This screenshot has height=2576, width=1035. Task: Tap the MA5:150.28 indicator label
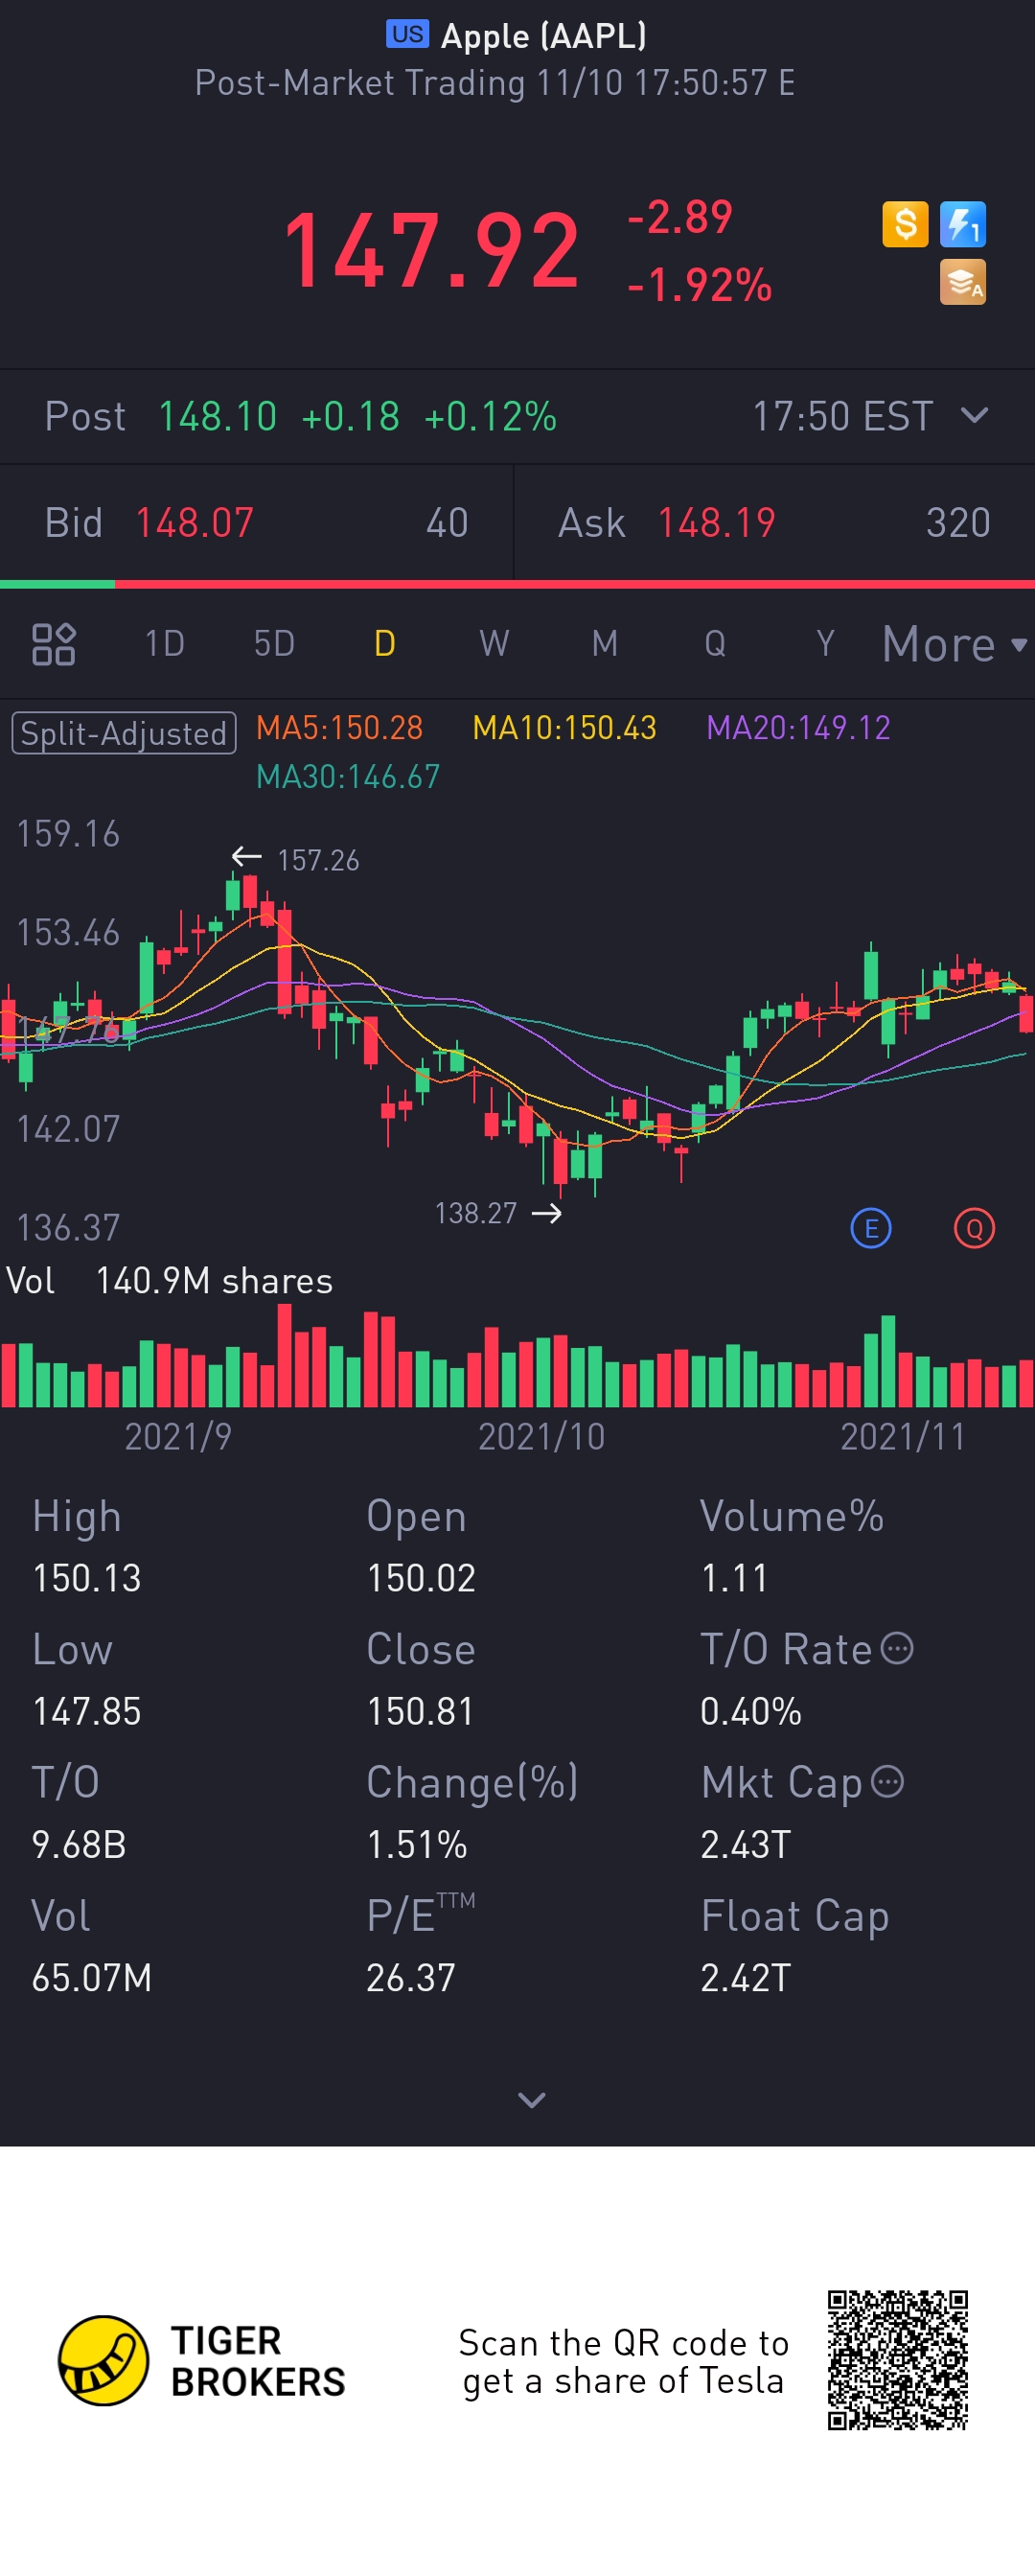340,727
